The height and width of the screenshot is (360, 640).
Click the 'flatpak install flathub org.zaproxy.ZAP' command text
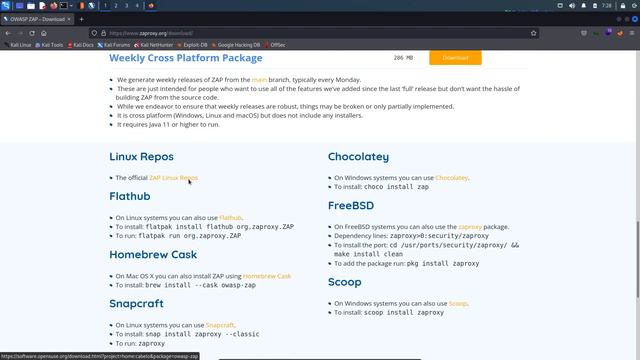(220, 227)
